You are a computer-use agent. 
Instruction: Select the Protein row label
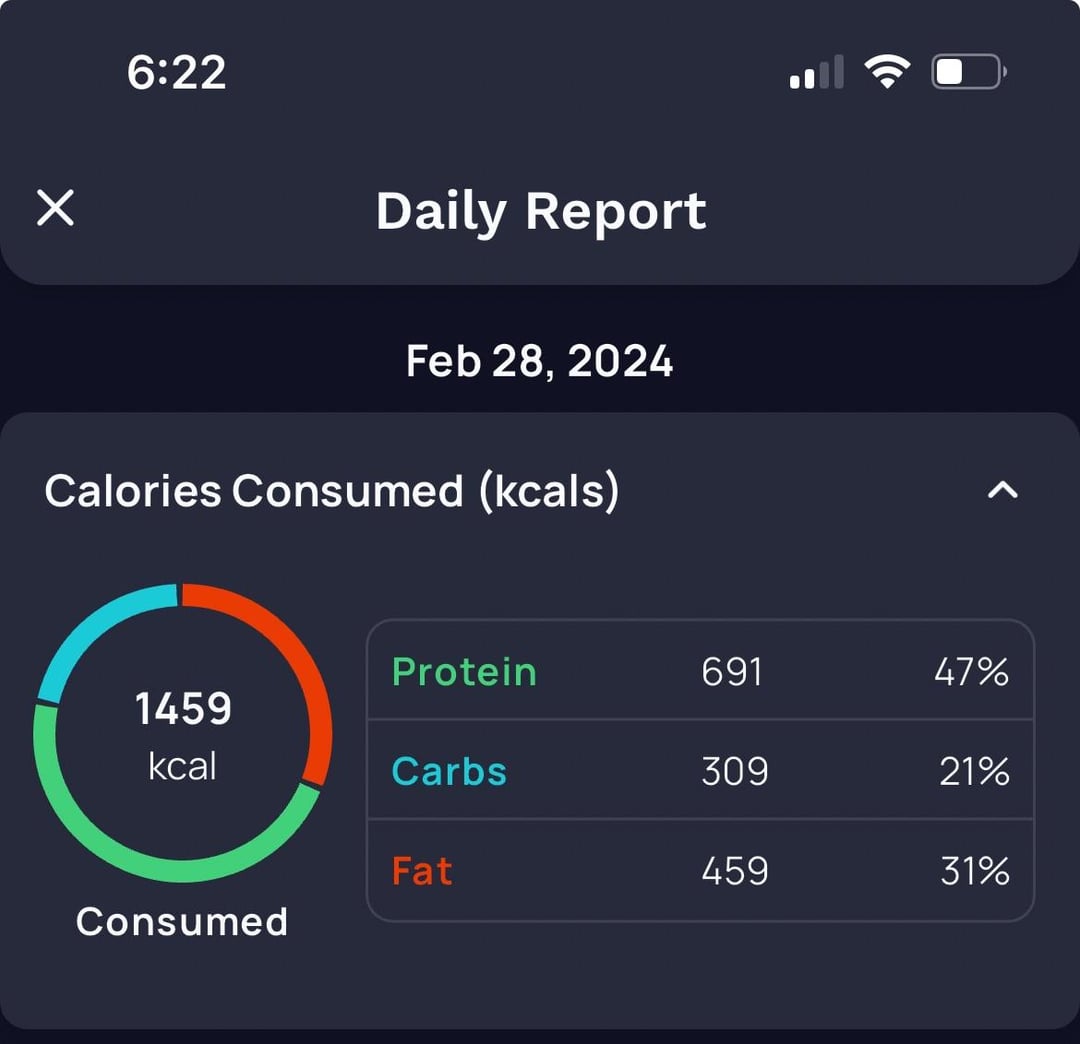[x=464, y=671]
